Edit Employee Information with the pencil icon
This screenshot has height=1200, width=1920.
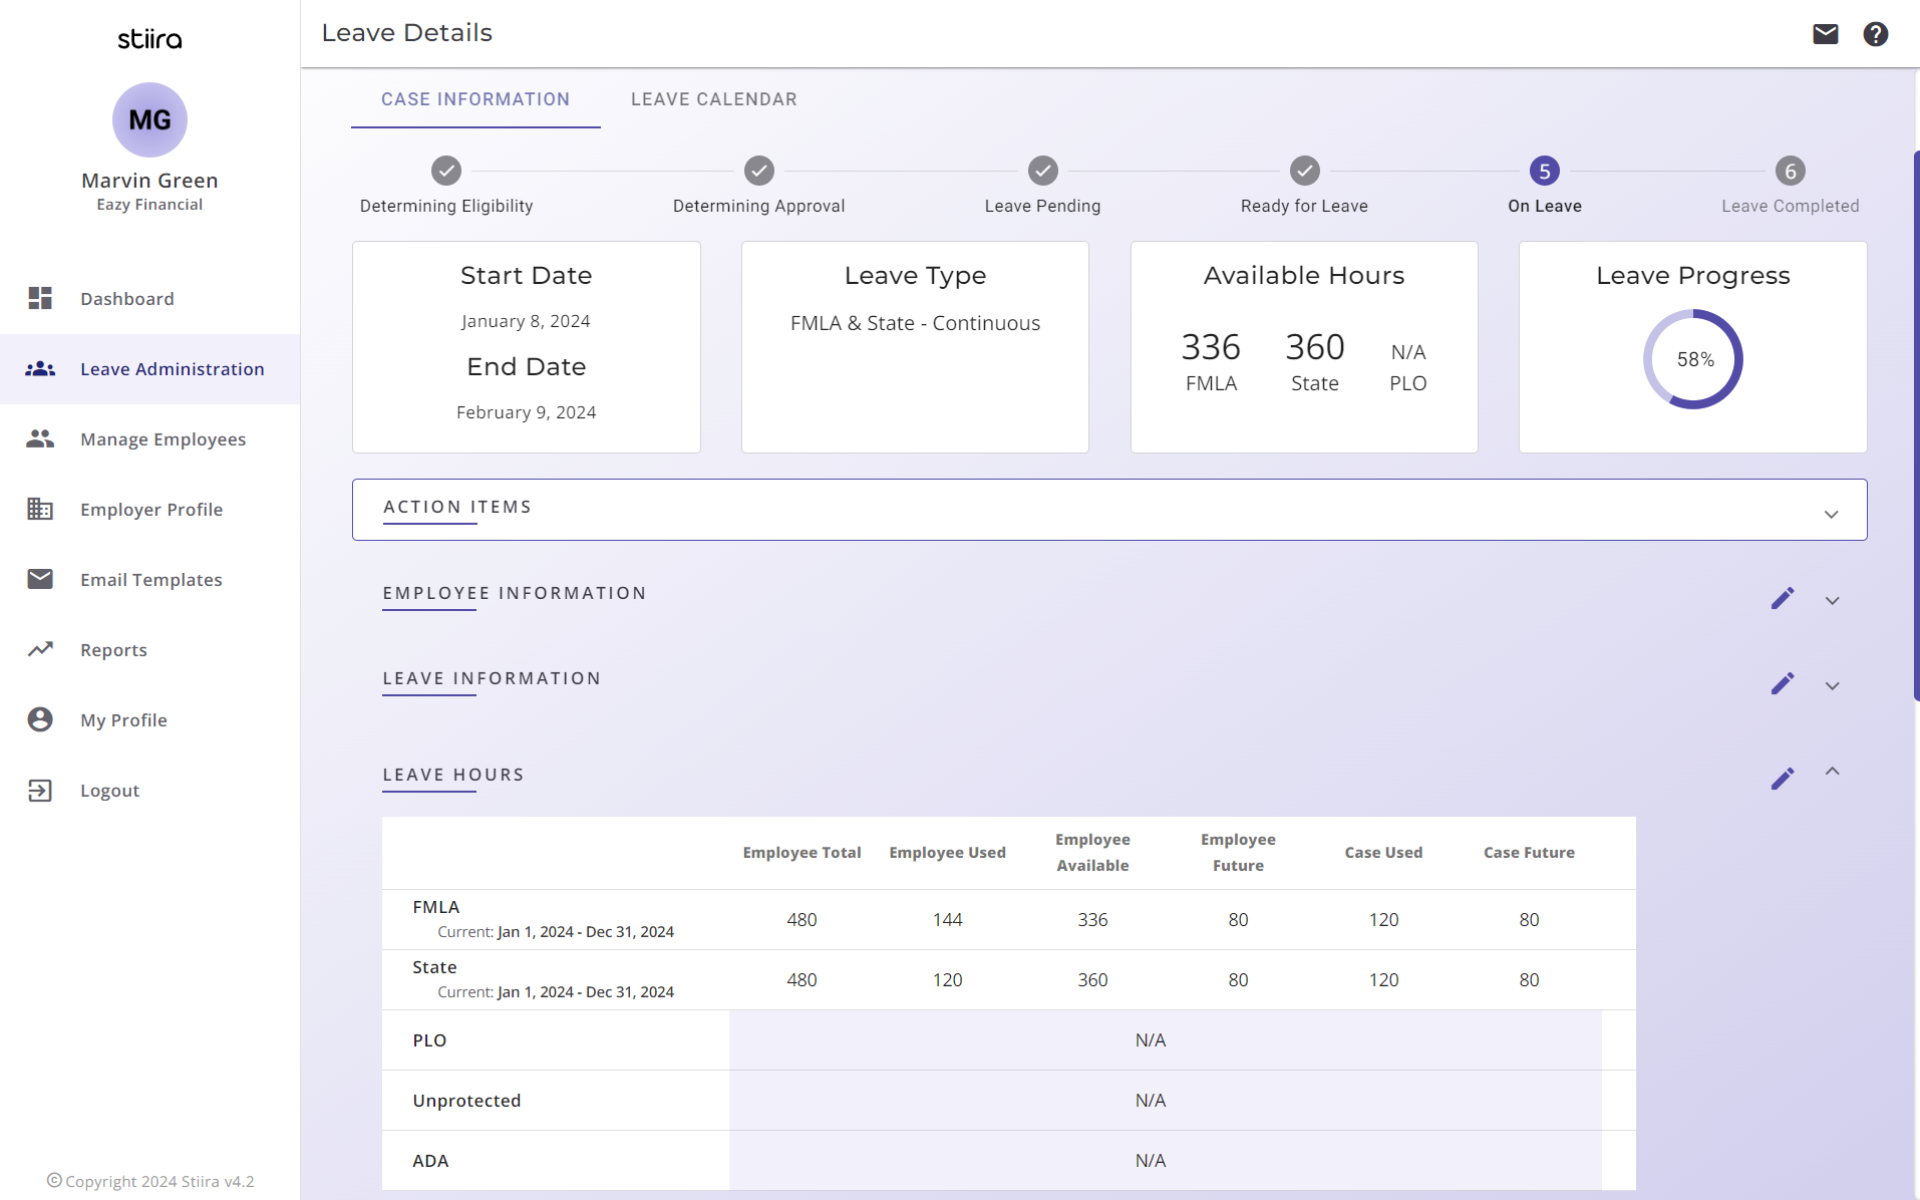[x=1782, y=599]
